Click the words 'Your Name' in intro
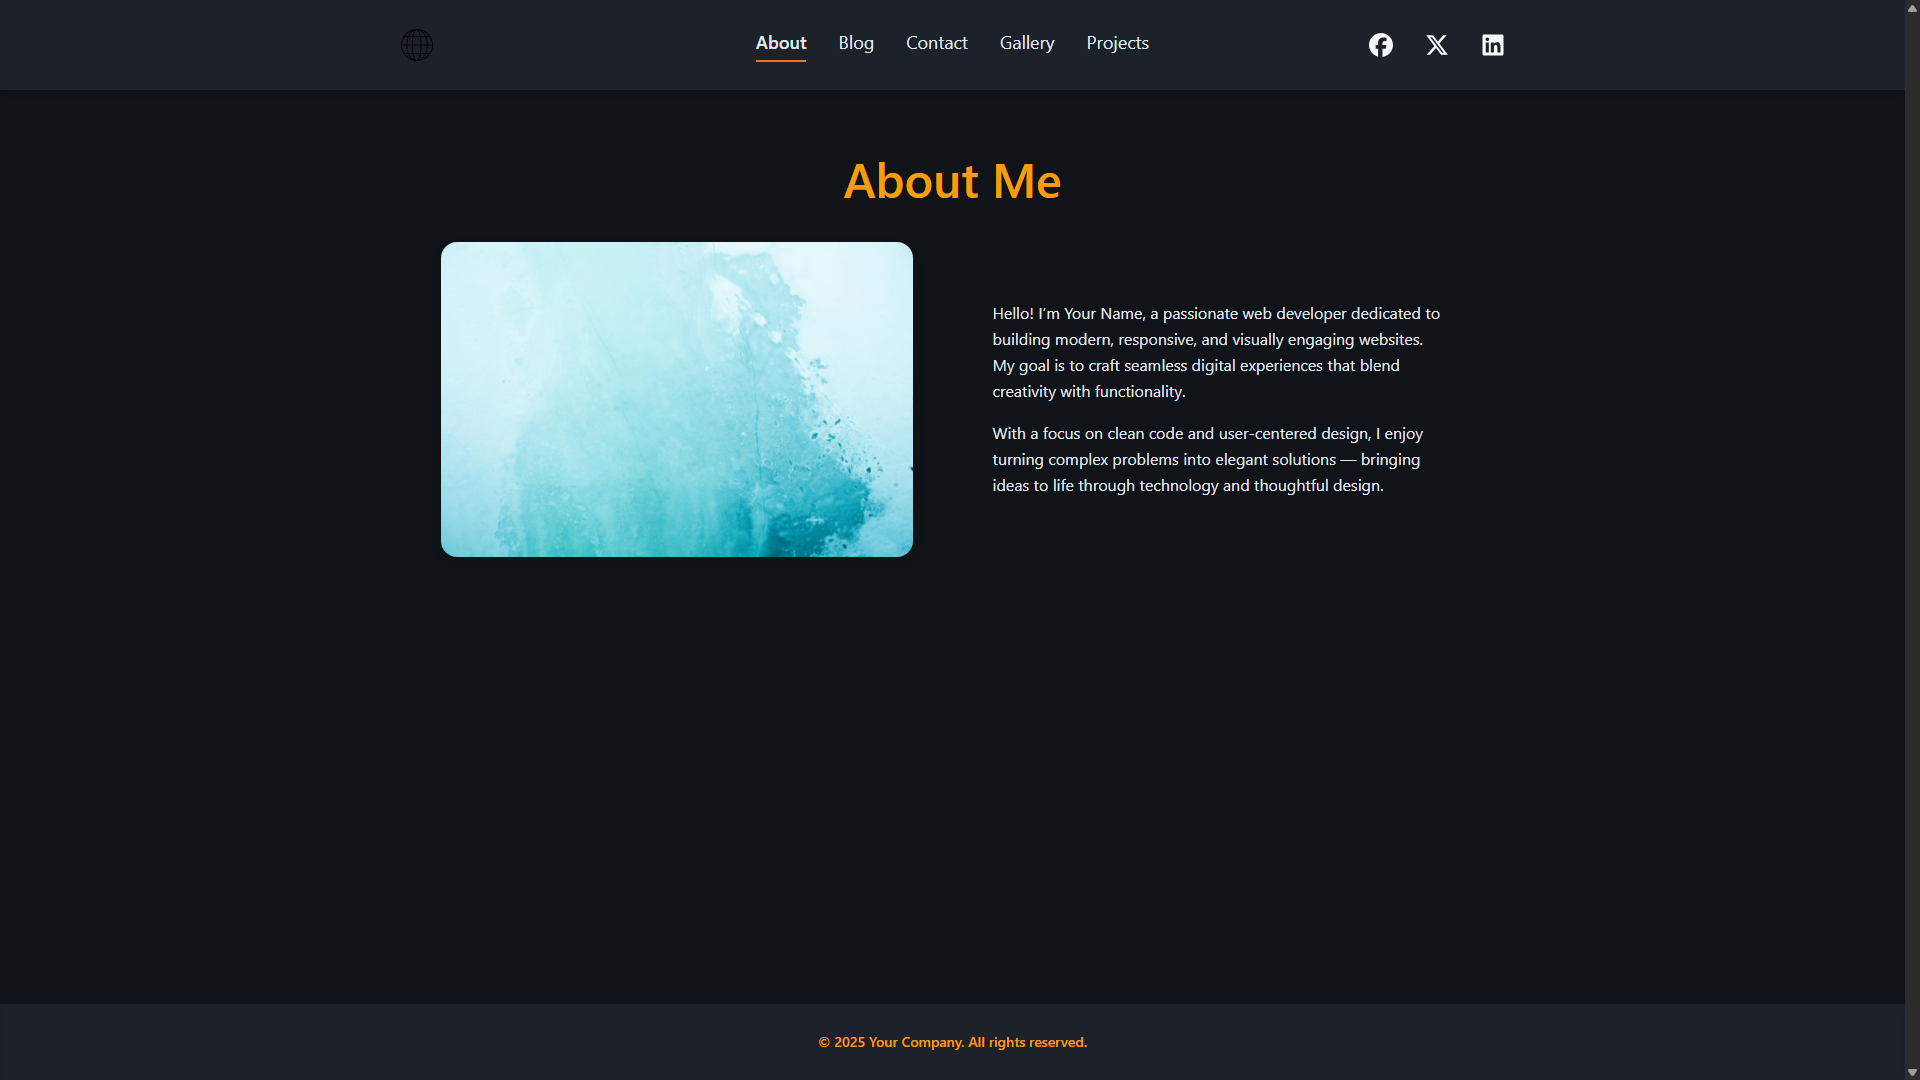 click(1102, 314)
